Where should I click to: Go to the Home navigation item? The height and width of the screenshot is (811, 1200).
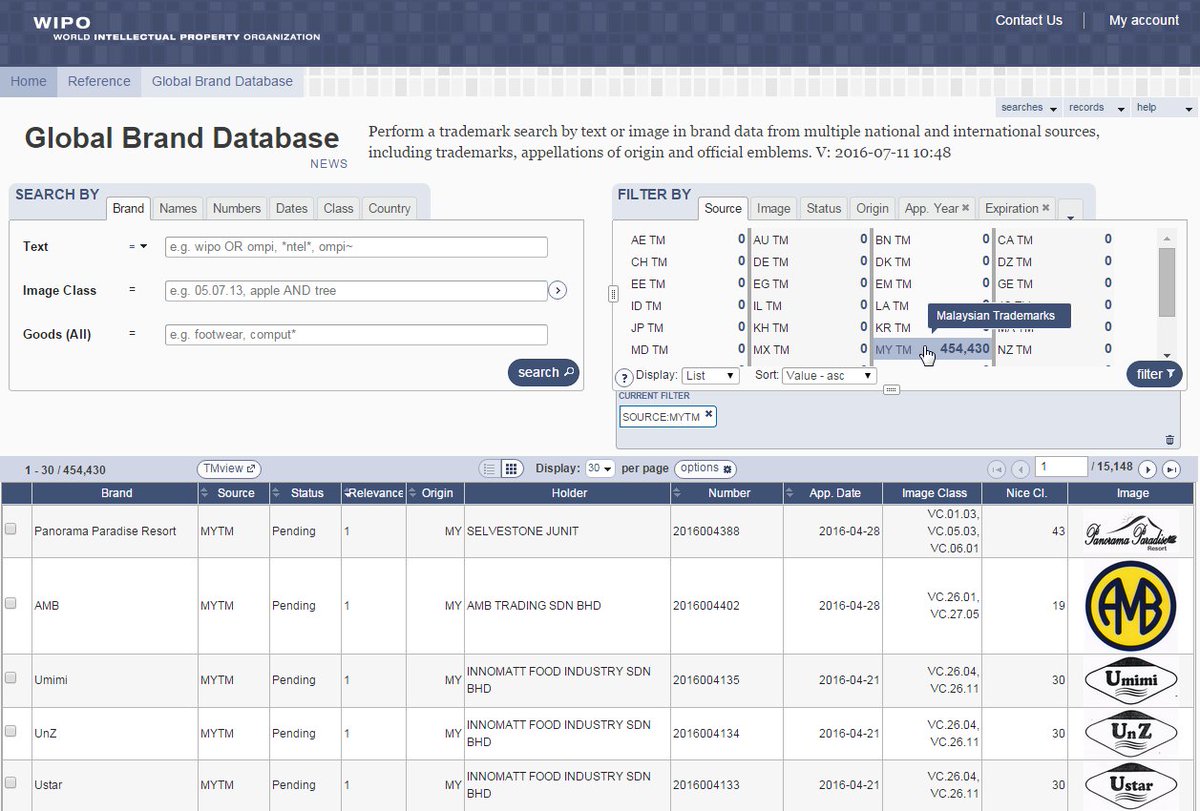(x=28, y=81)
